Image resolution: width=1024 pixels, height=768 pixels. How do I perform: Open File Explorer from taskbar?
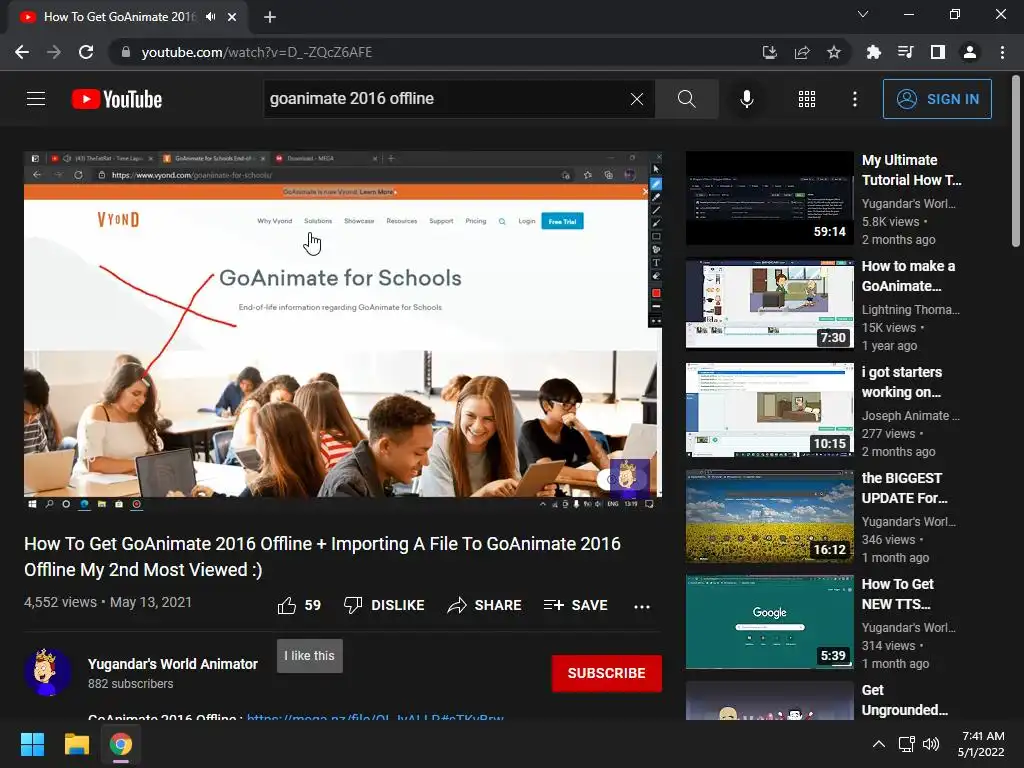coord(76,744)
